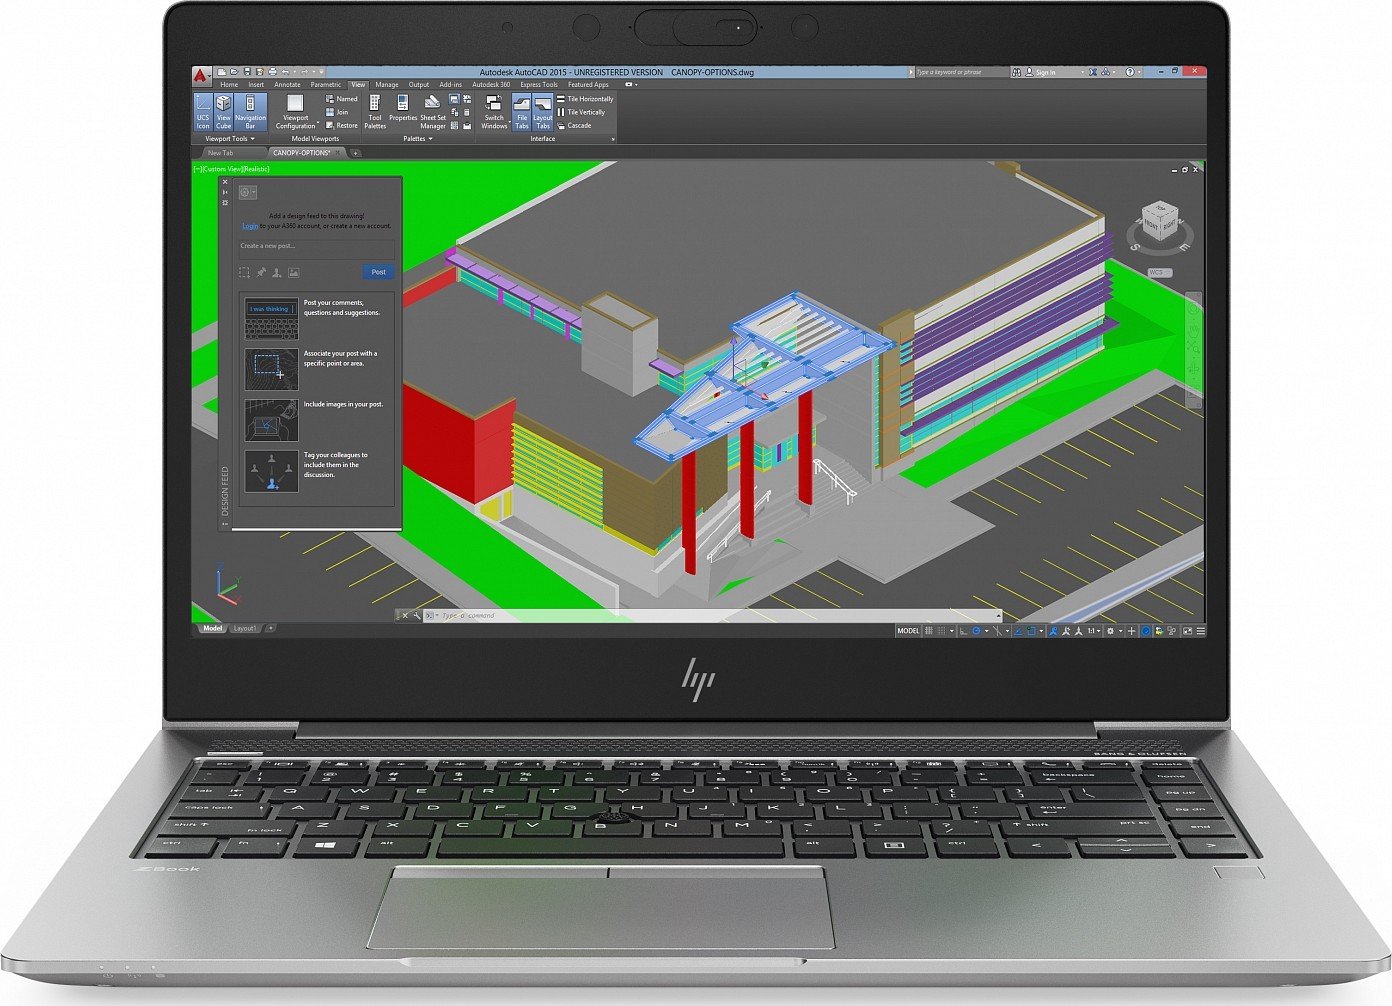
Task: Toggle Layout Tabs display
Action: (x=543, y=112)
